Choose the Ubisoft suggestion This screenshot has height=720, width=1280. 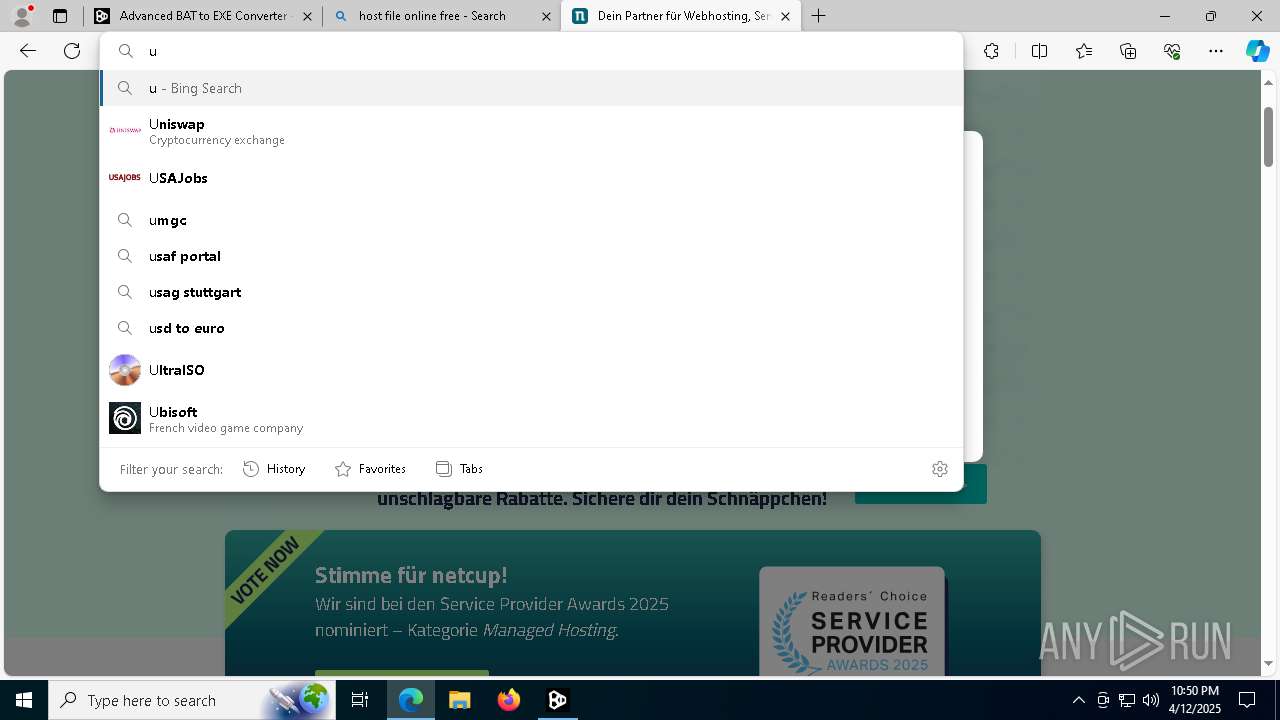click(531, 419)
